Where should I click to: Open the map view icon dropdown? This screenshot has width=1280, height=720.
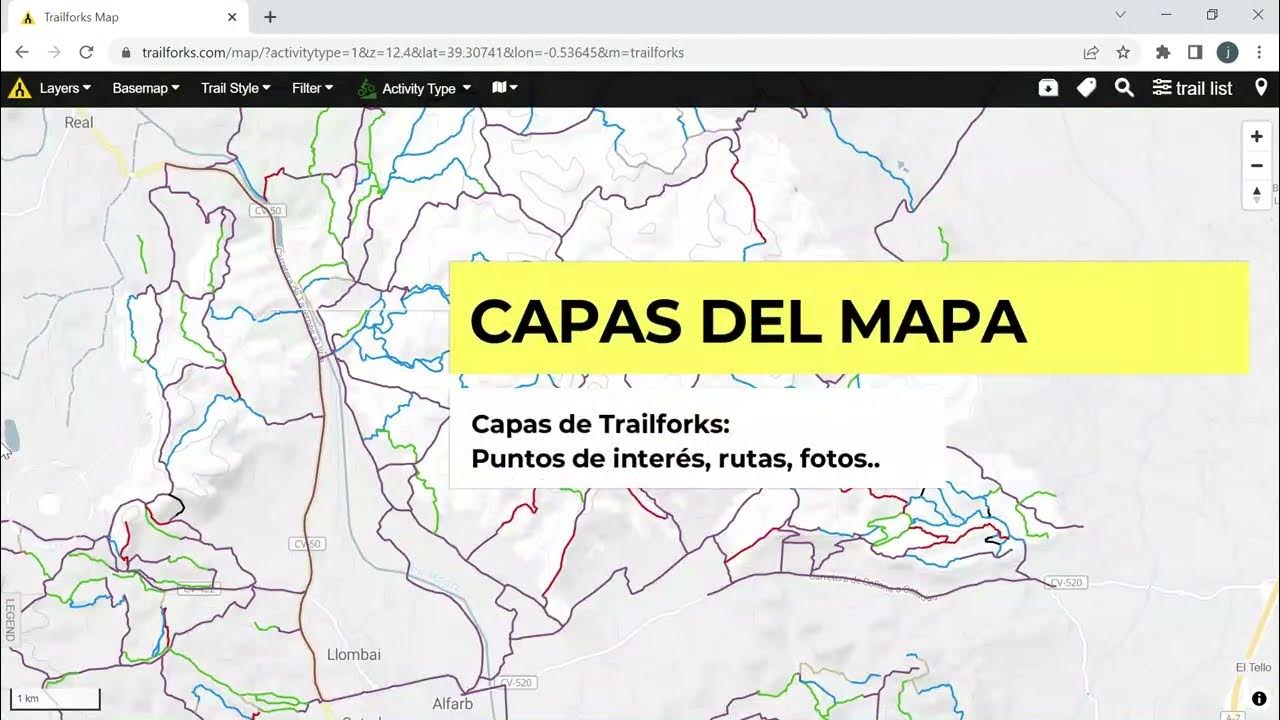[505, 88]
